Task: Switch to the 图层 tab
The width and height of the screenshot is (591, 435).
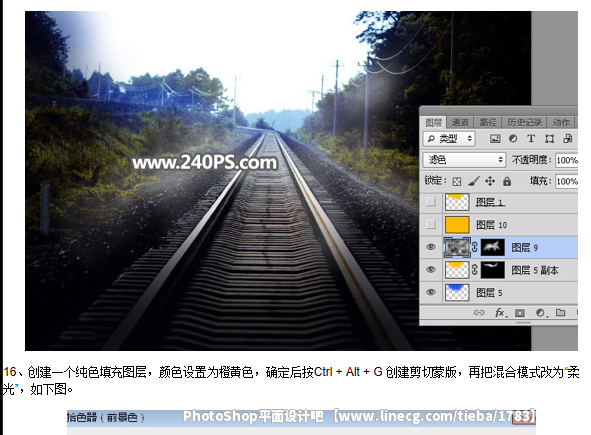Action: [433, 123]
